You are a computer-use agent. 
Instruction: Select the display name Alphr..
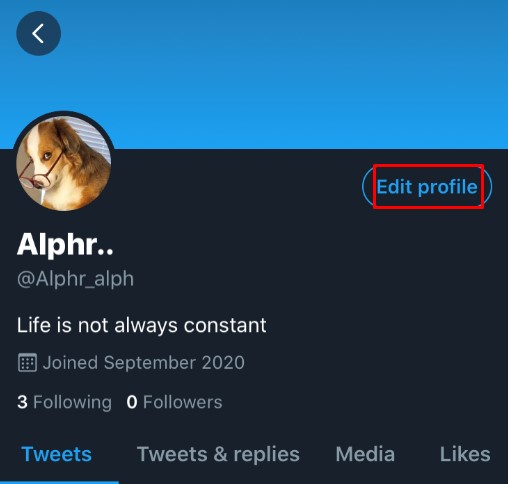coord(65,245)
